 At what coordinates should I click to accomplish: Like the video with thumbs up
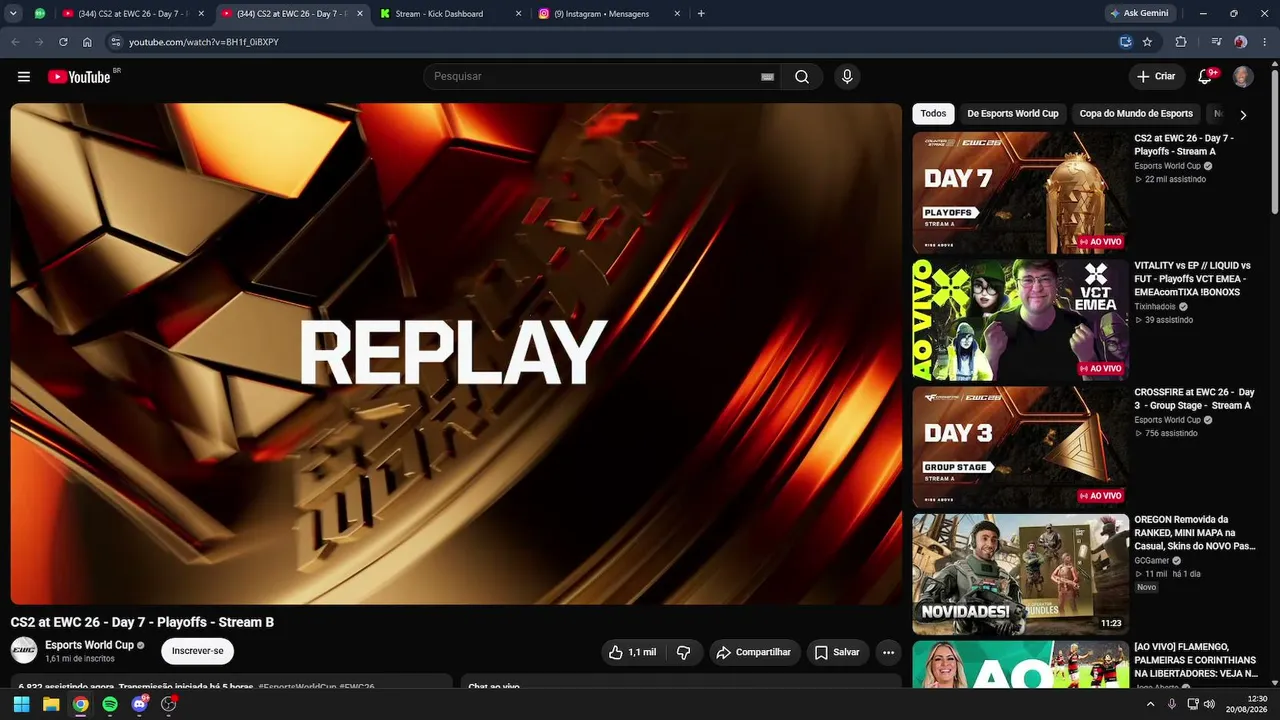(x=634, y=652)
